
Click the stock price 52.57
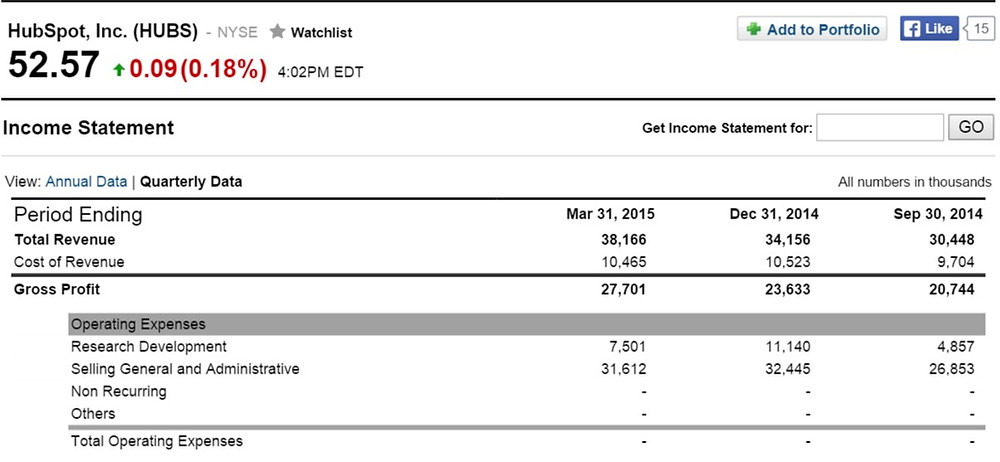pyautogui.click(x=54, y=65)
